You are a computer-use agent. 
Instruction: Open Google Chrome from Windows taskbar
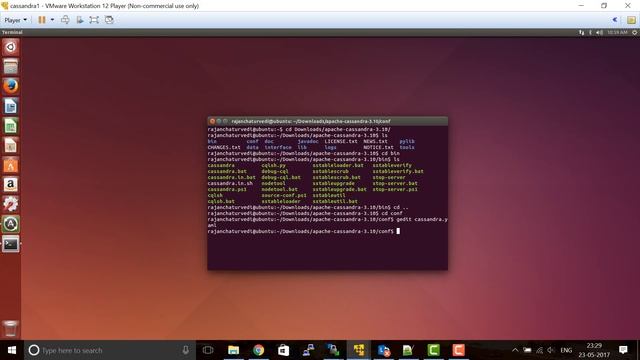click(258, 350)
